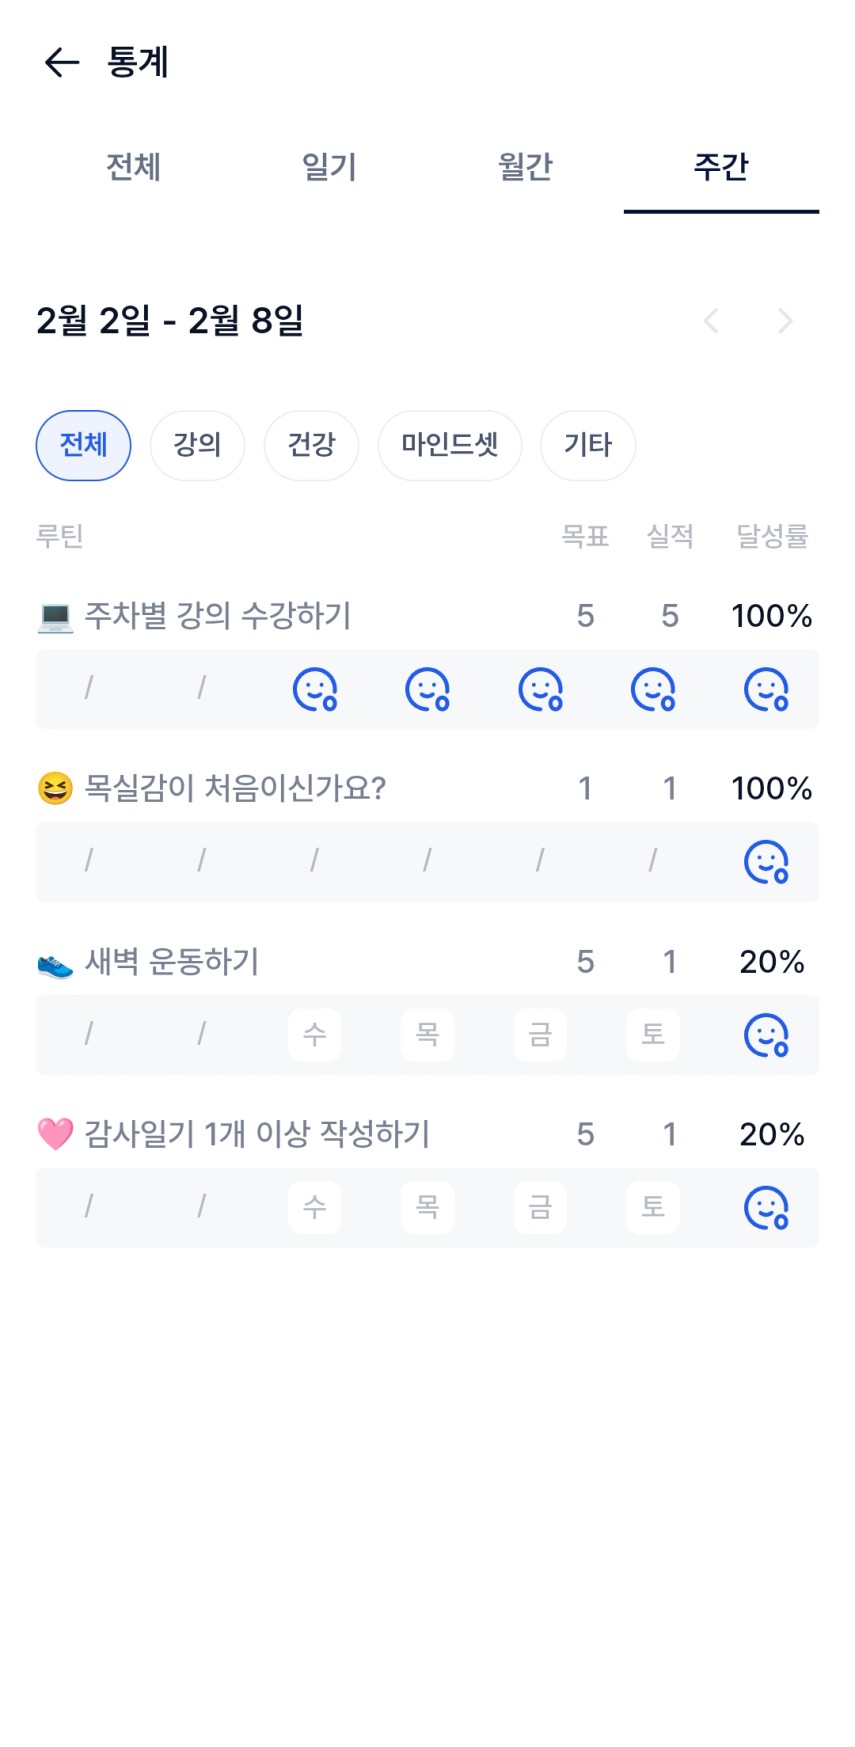Go to previous week chevron
855x1747 pixels.
[x=711, y=321]
